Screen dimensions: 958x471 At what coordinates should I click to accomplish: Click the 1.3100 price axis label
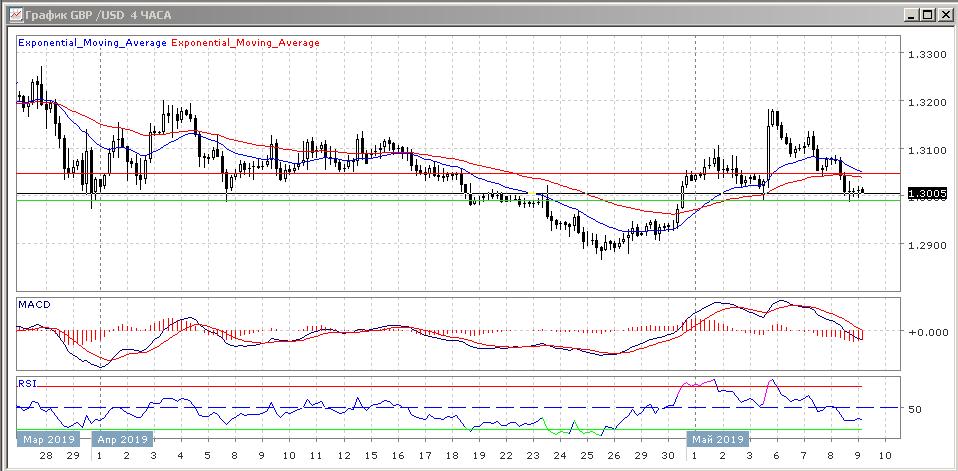pos(925,150)
